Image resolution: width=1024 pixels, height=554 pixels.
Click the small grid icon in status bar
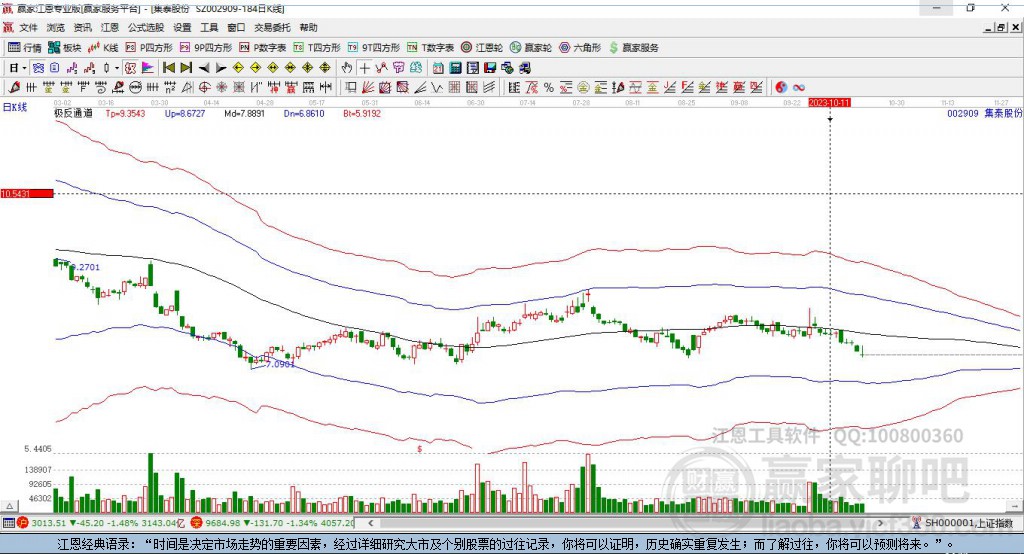point(8,523)
